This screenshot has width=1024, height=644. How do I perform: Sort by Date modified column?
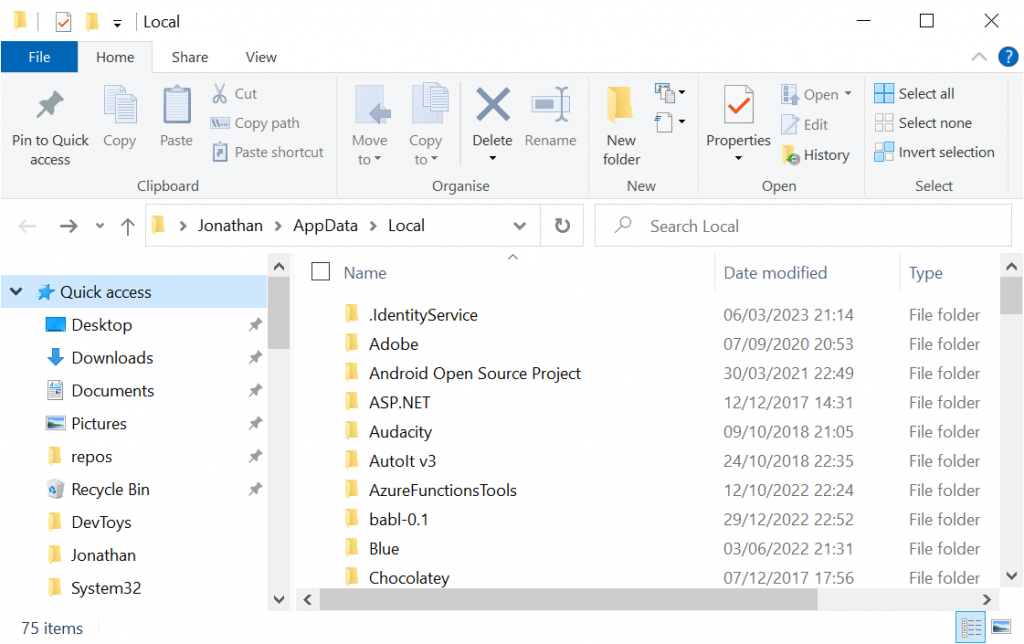coord(775,272)
